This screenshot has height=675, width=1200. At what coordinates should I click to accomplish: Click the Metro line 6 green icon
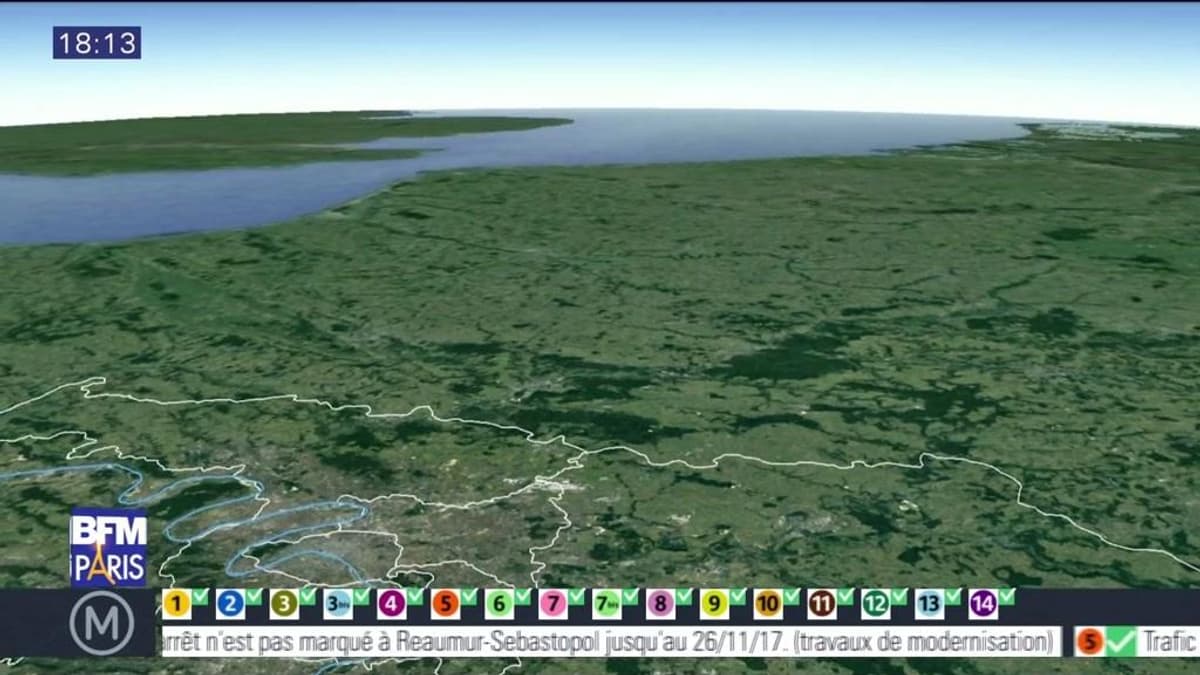point(499,604)
